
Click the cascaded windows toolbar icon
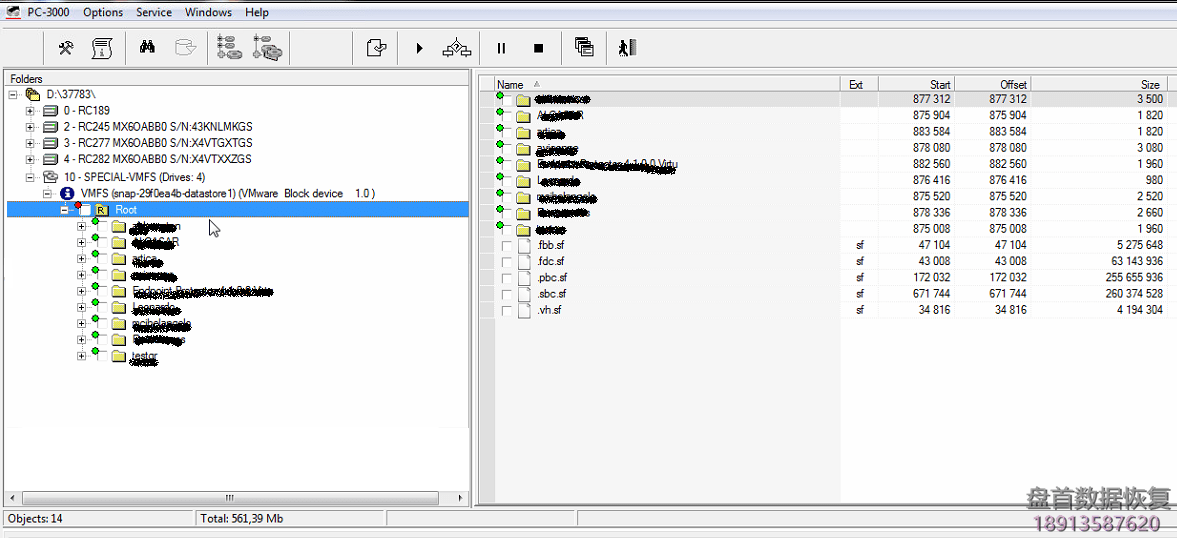584,47
